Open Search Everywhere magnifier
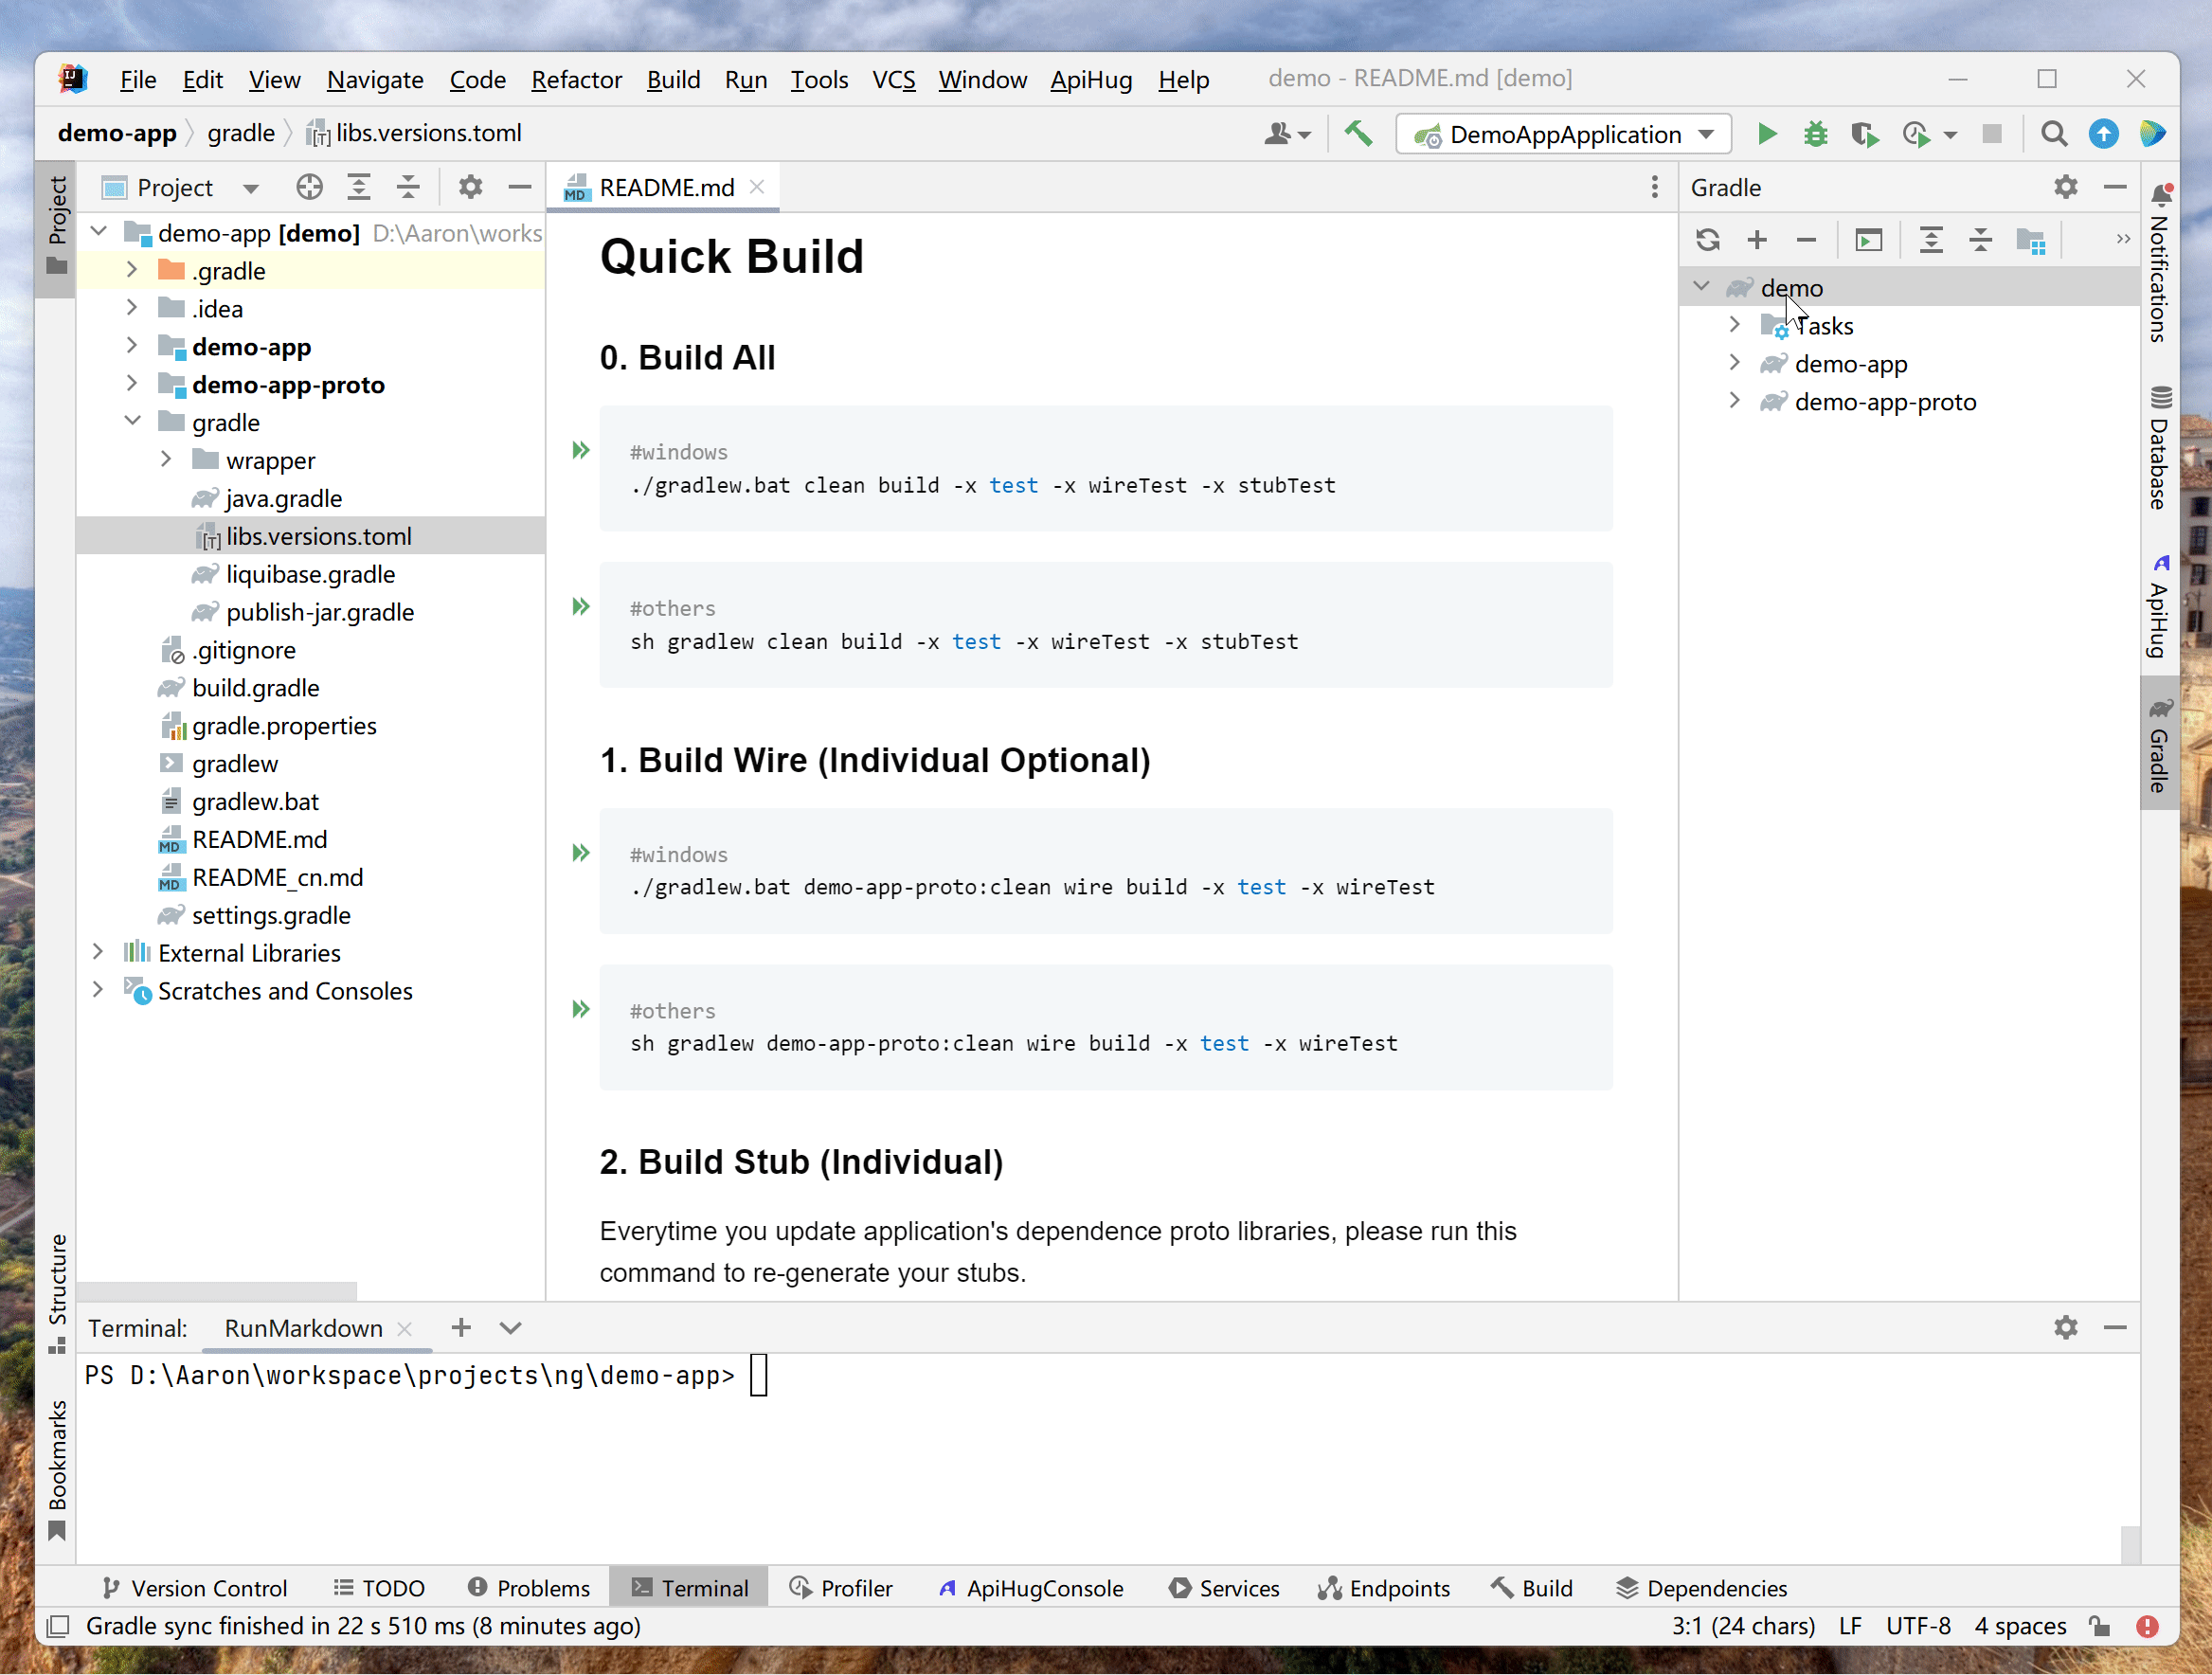This screenshot has width=2212, height=1675. [2054, 134]
